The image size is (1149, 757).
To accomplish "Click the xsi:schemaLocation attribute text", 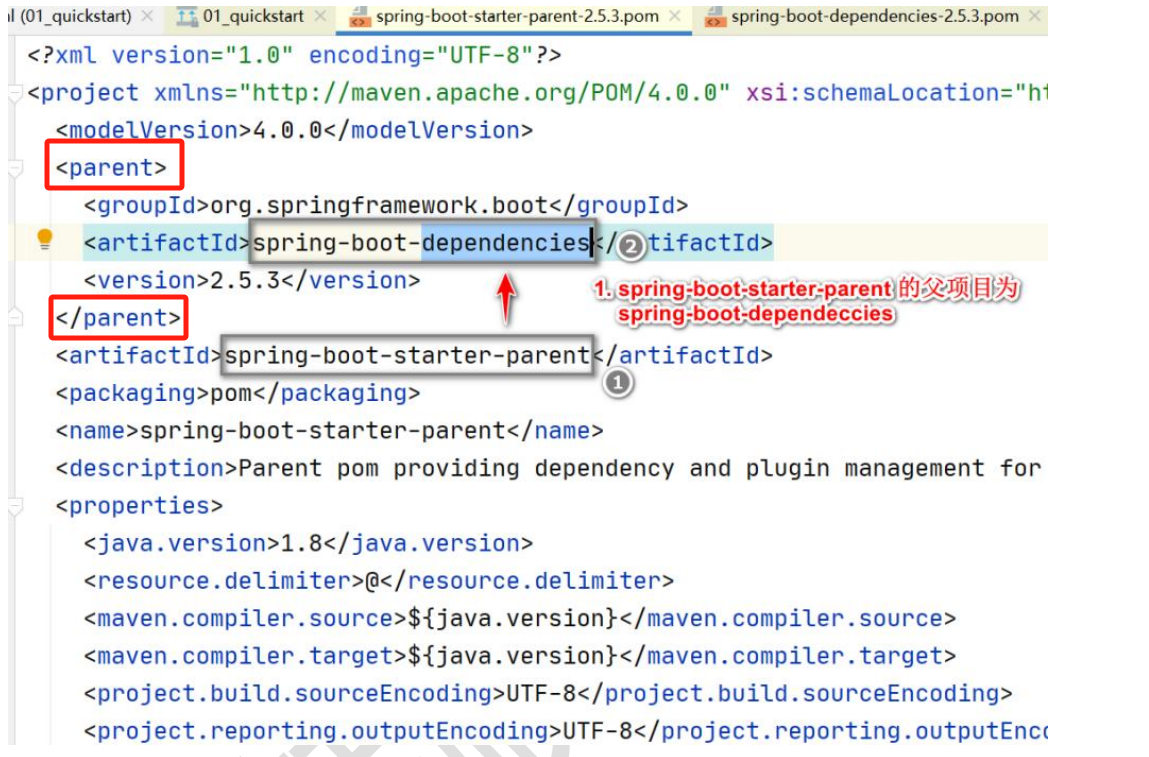I will coord(873,93).
